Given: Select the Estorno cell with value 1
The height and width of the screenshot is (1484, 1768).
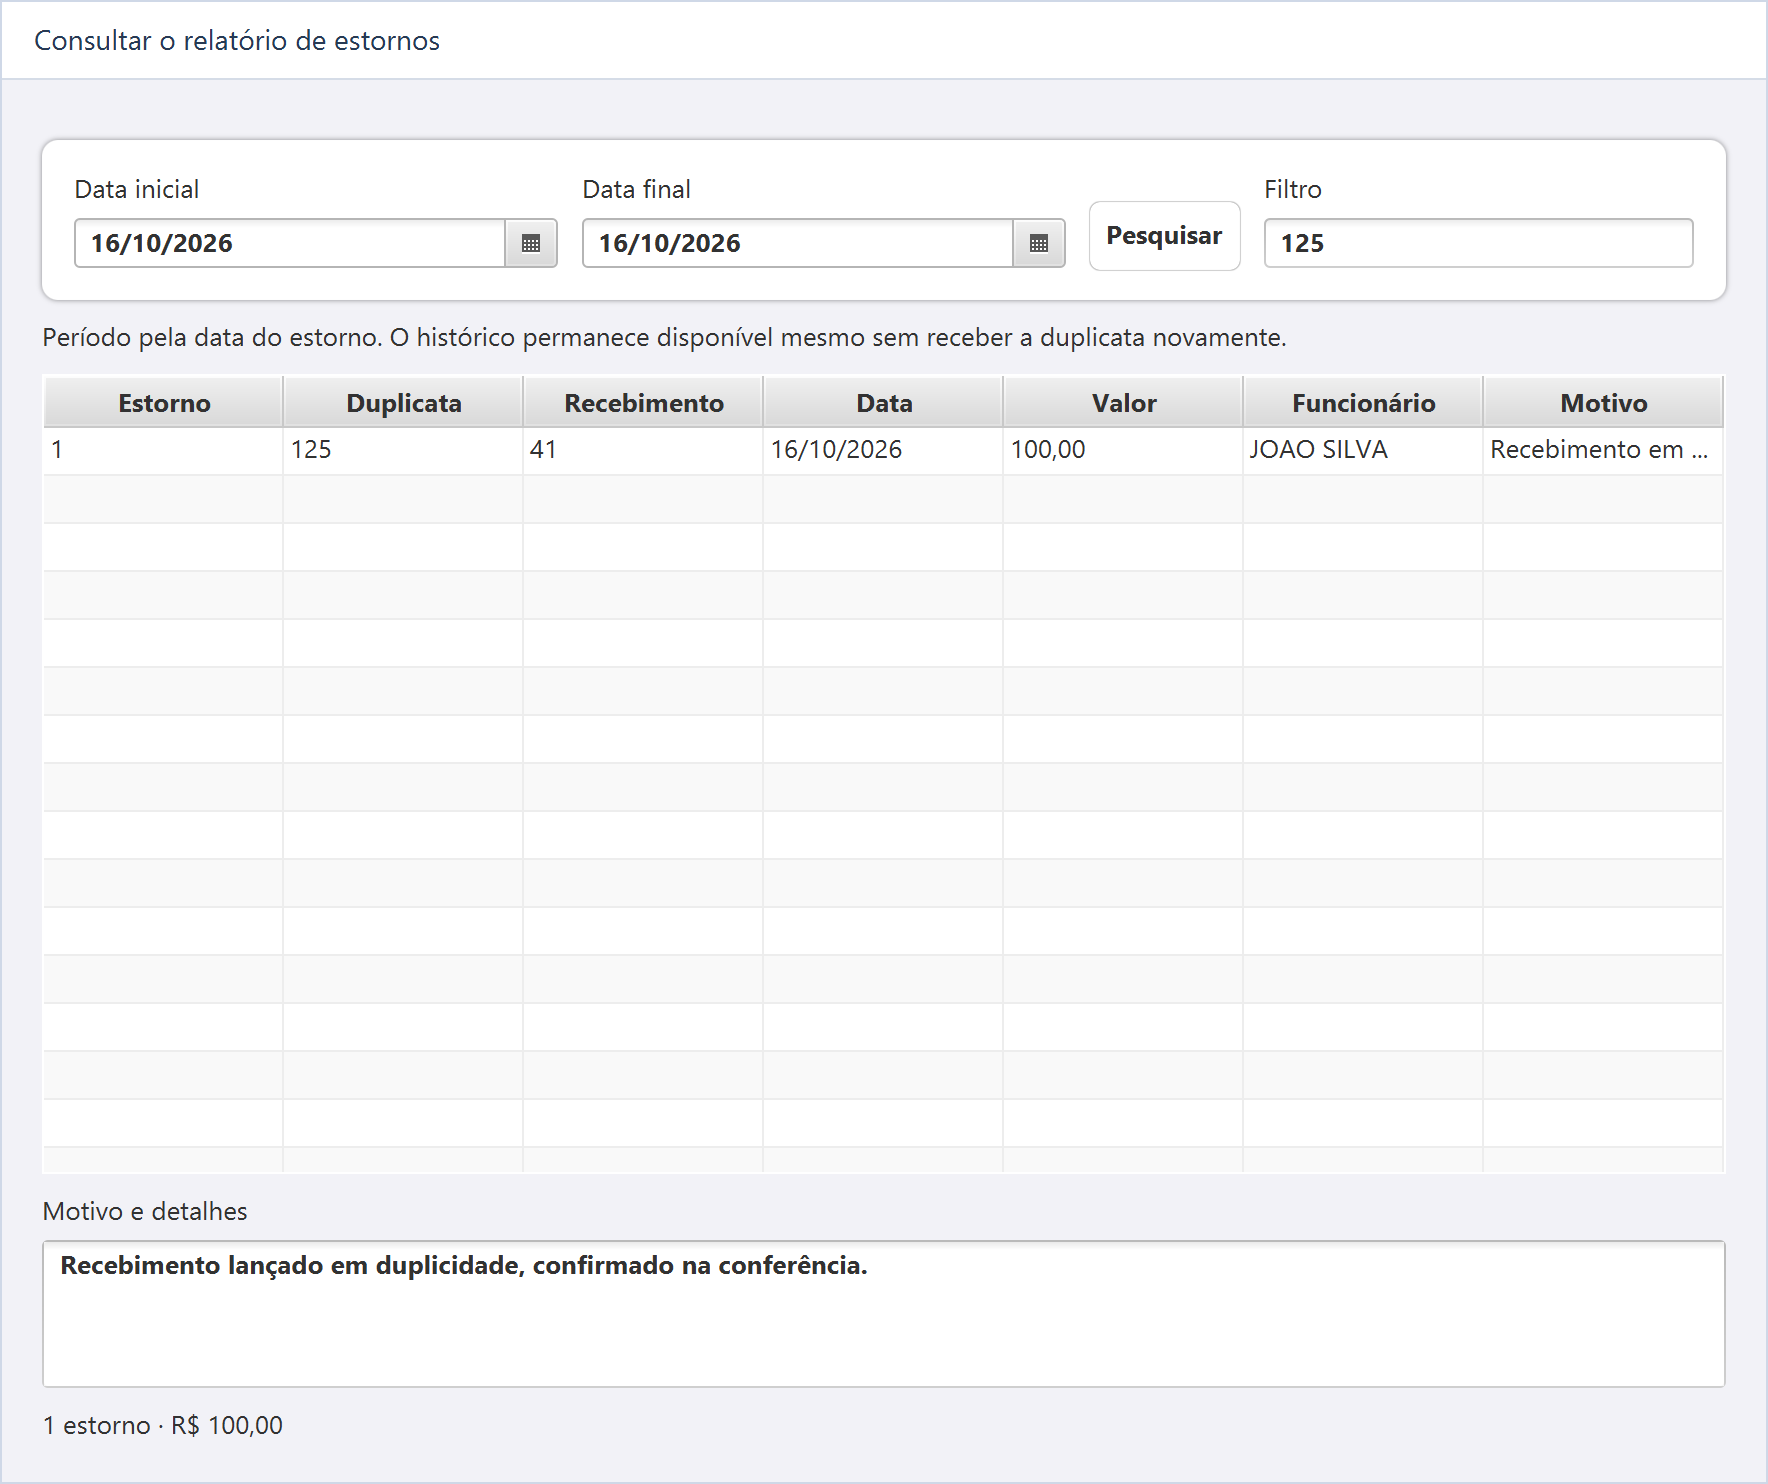Looking at the screenshot, I should pos(164,450).
